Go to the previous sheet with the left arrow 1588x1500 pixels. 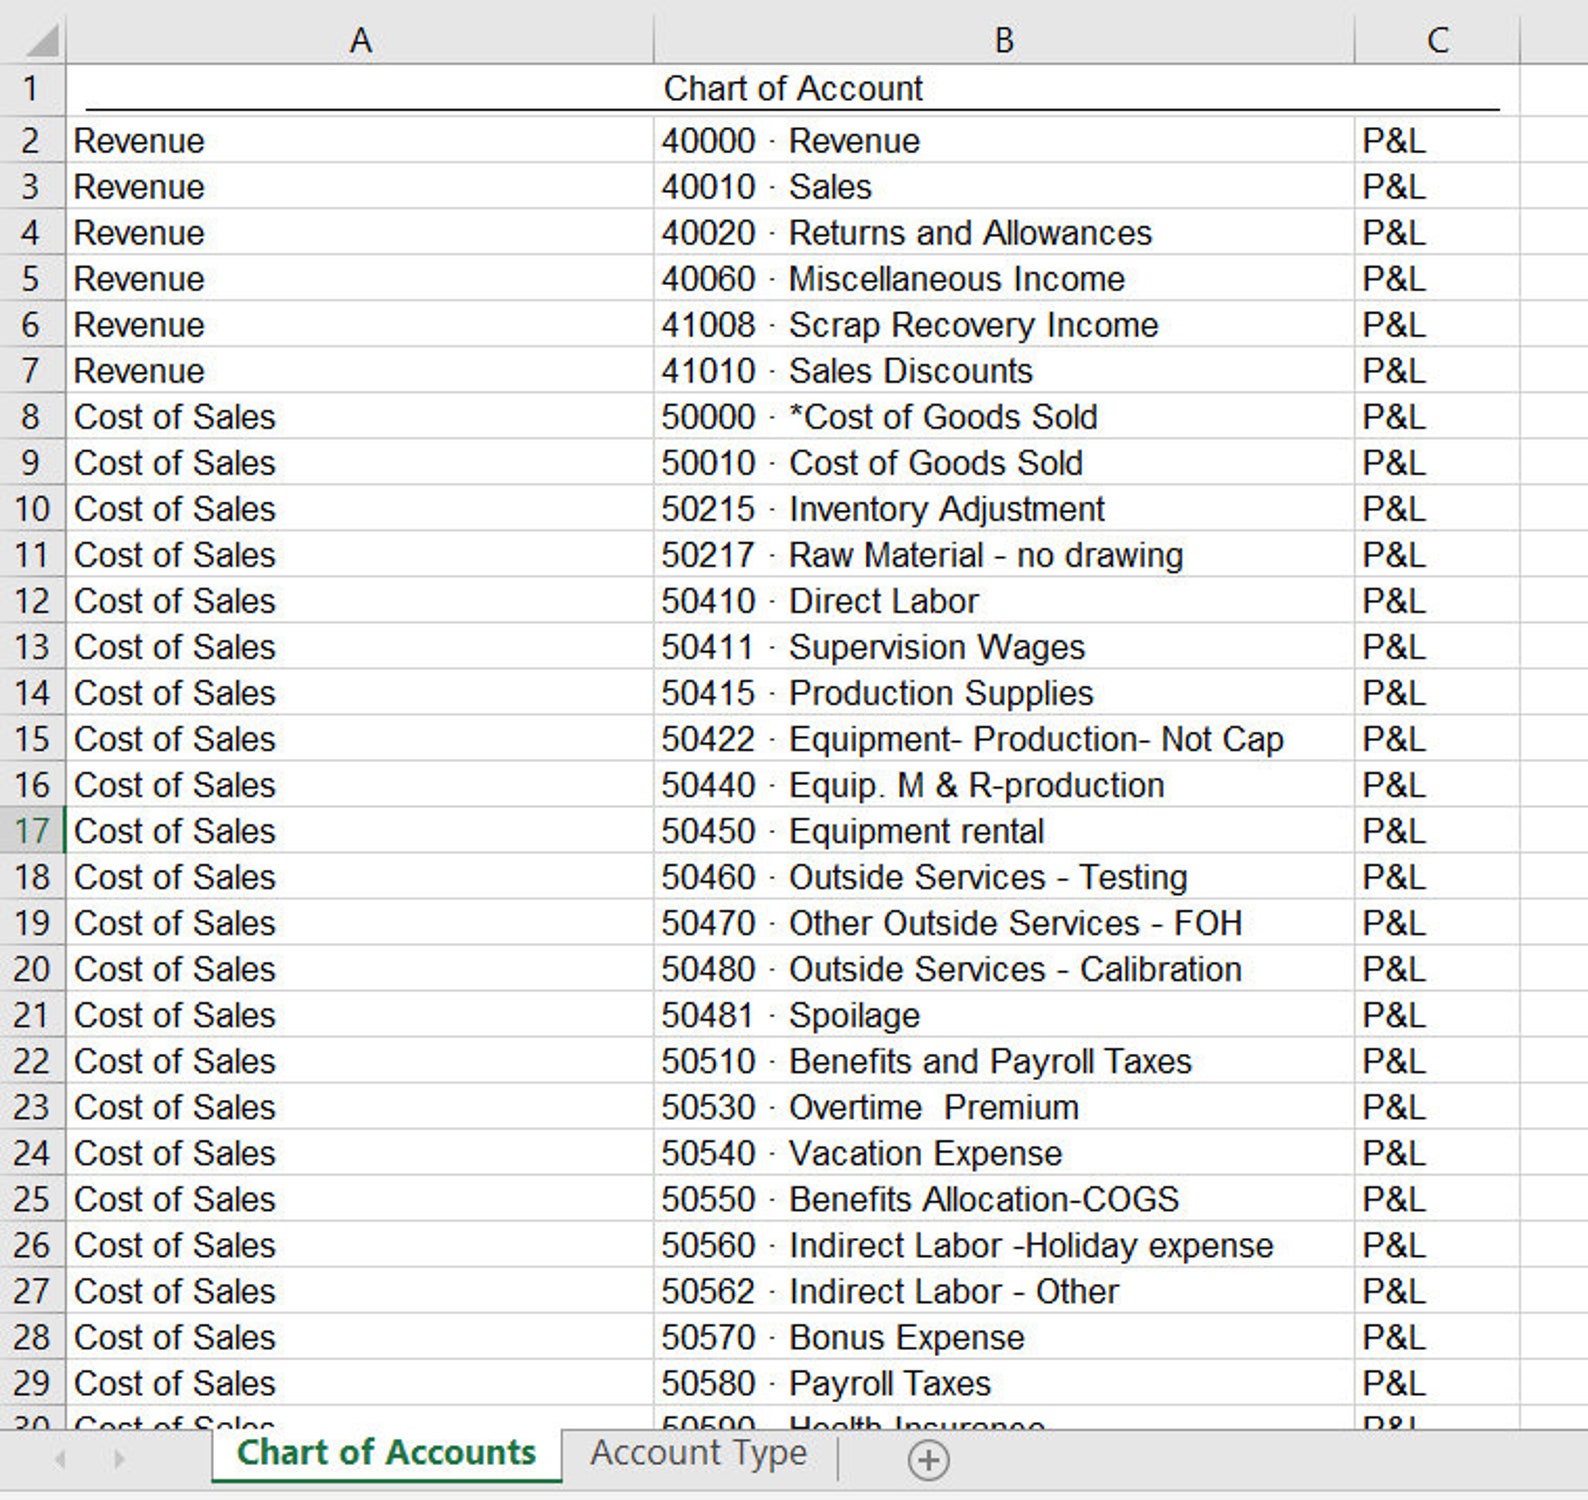[x=60, y=1459]
